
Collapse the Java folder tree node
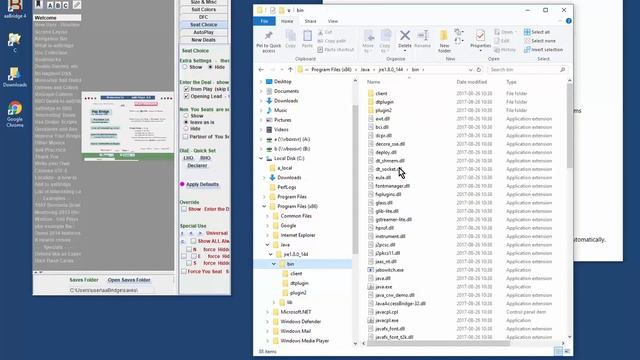pos(268,245)
